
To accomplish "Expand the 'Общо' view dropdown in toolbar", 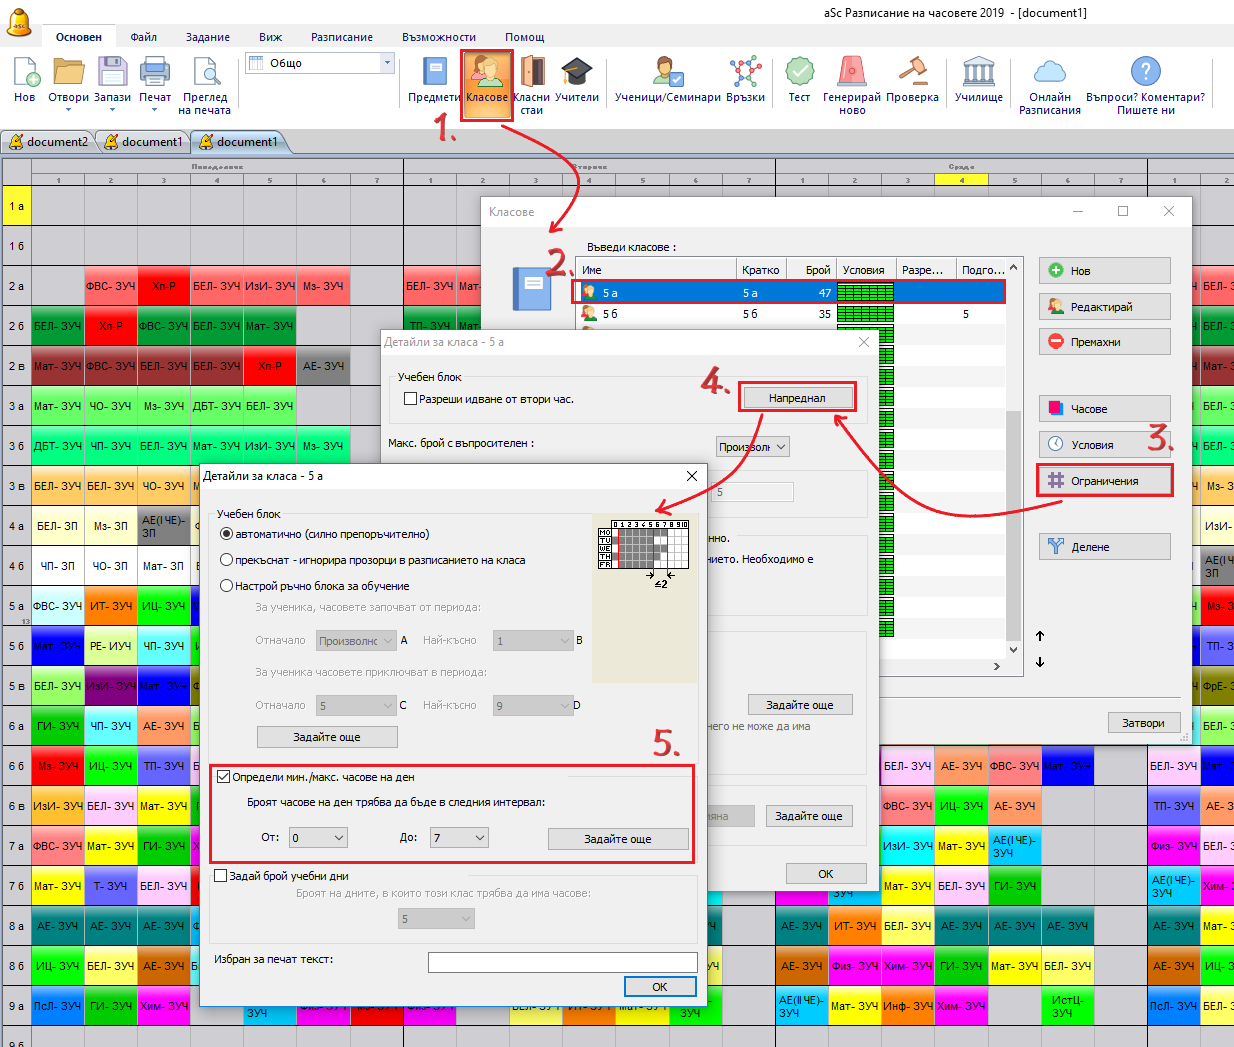I will (387, 63).
